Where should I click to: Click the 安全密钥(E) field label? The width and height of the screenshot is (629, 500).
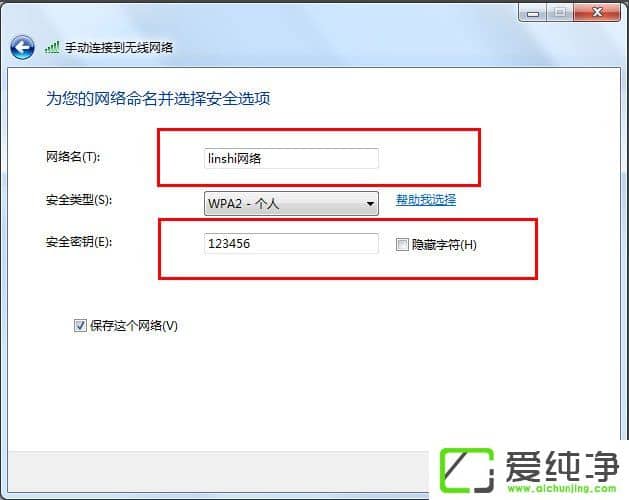click(x=79, y=242)
